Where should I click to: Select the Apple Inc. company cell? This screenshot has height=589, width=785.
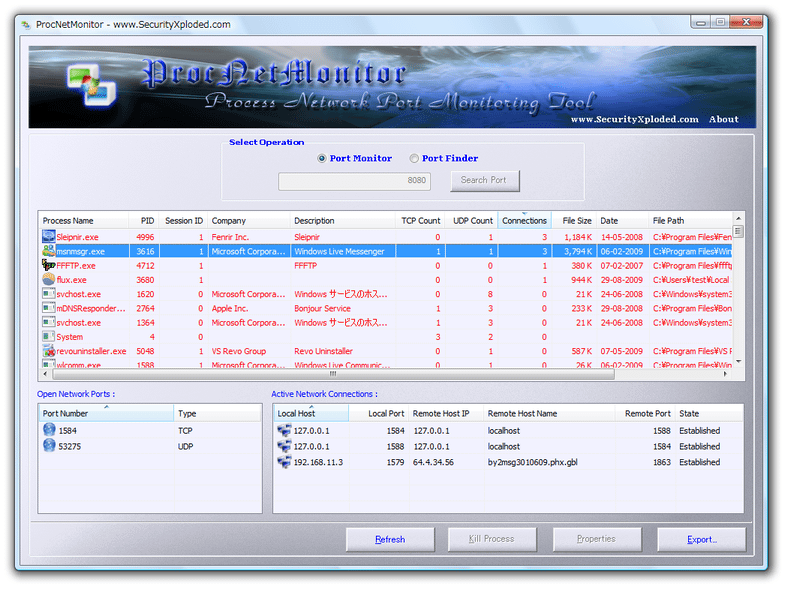tap(230, 309)
